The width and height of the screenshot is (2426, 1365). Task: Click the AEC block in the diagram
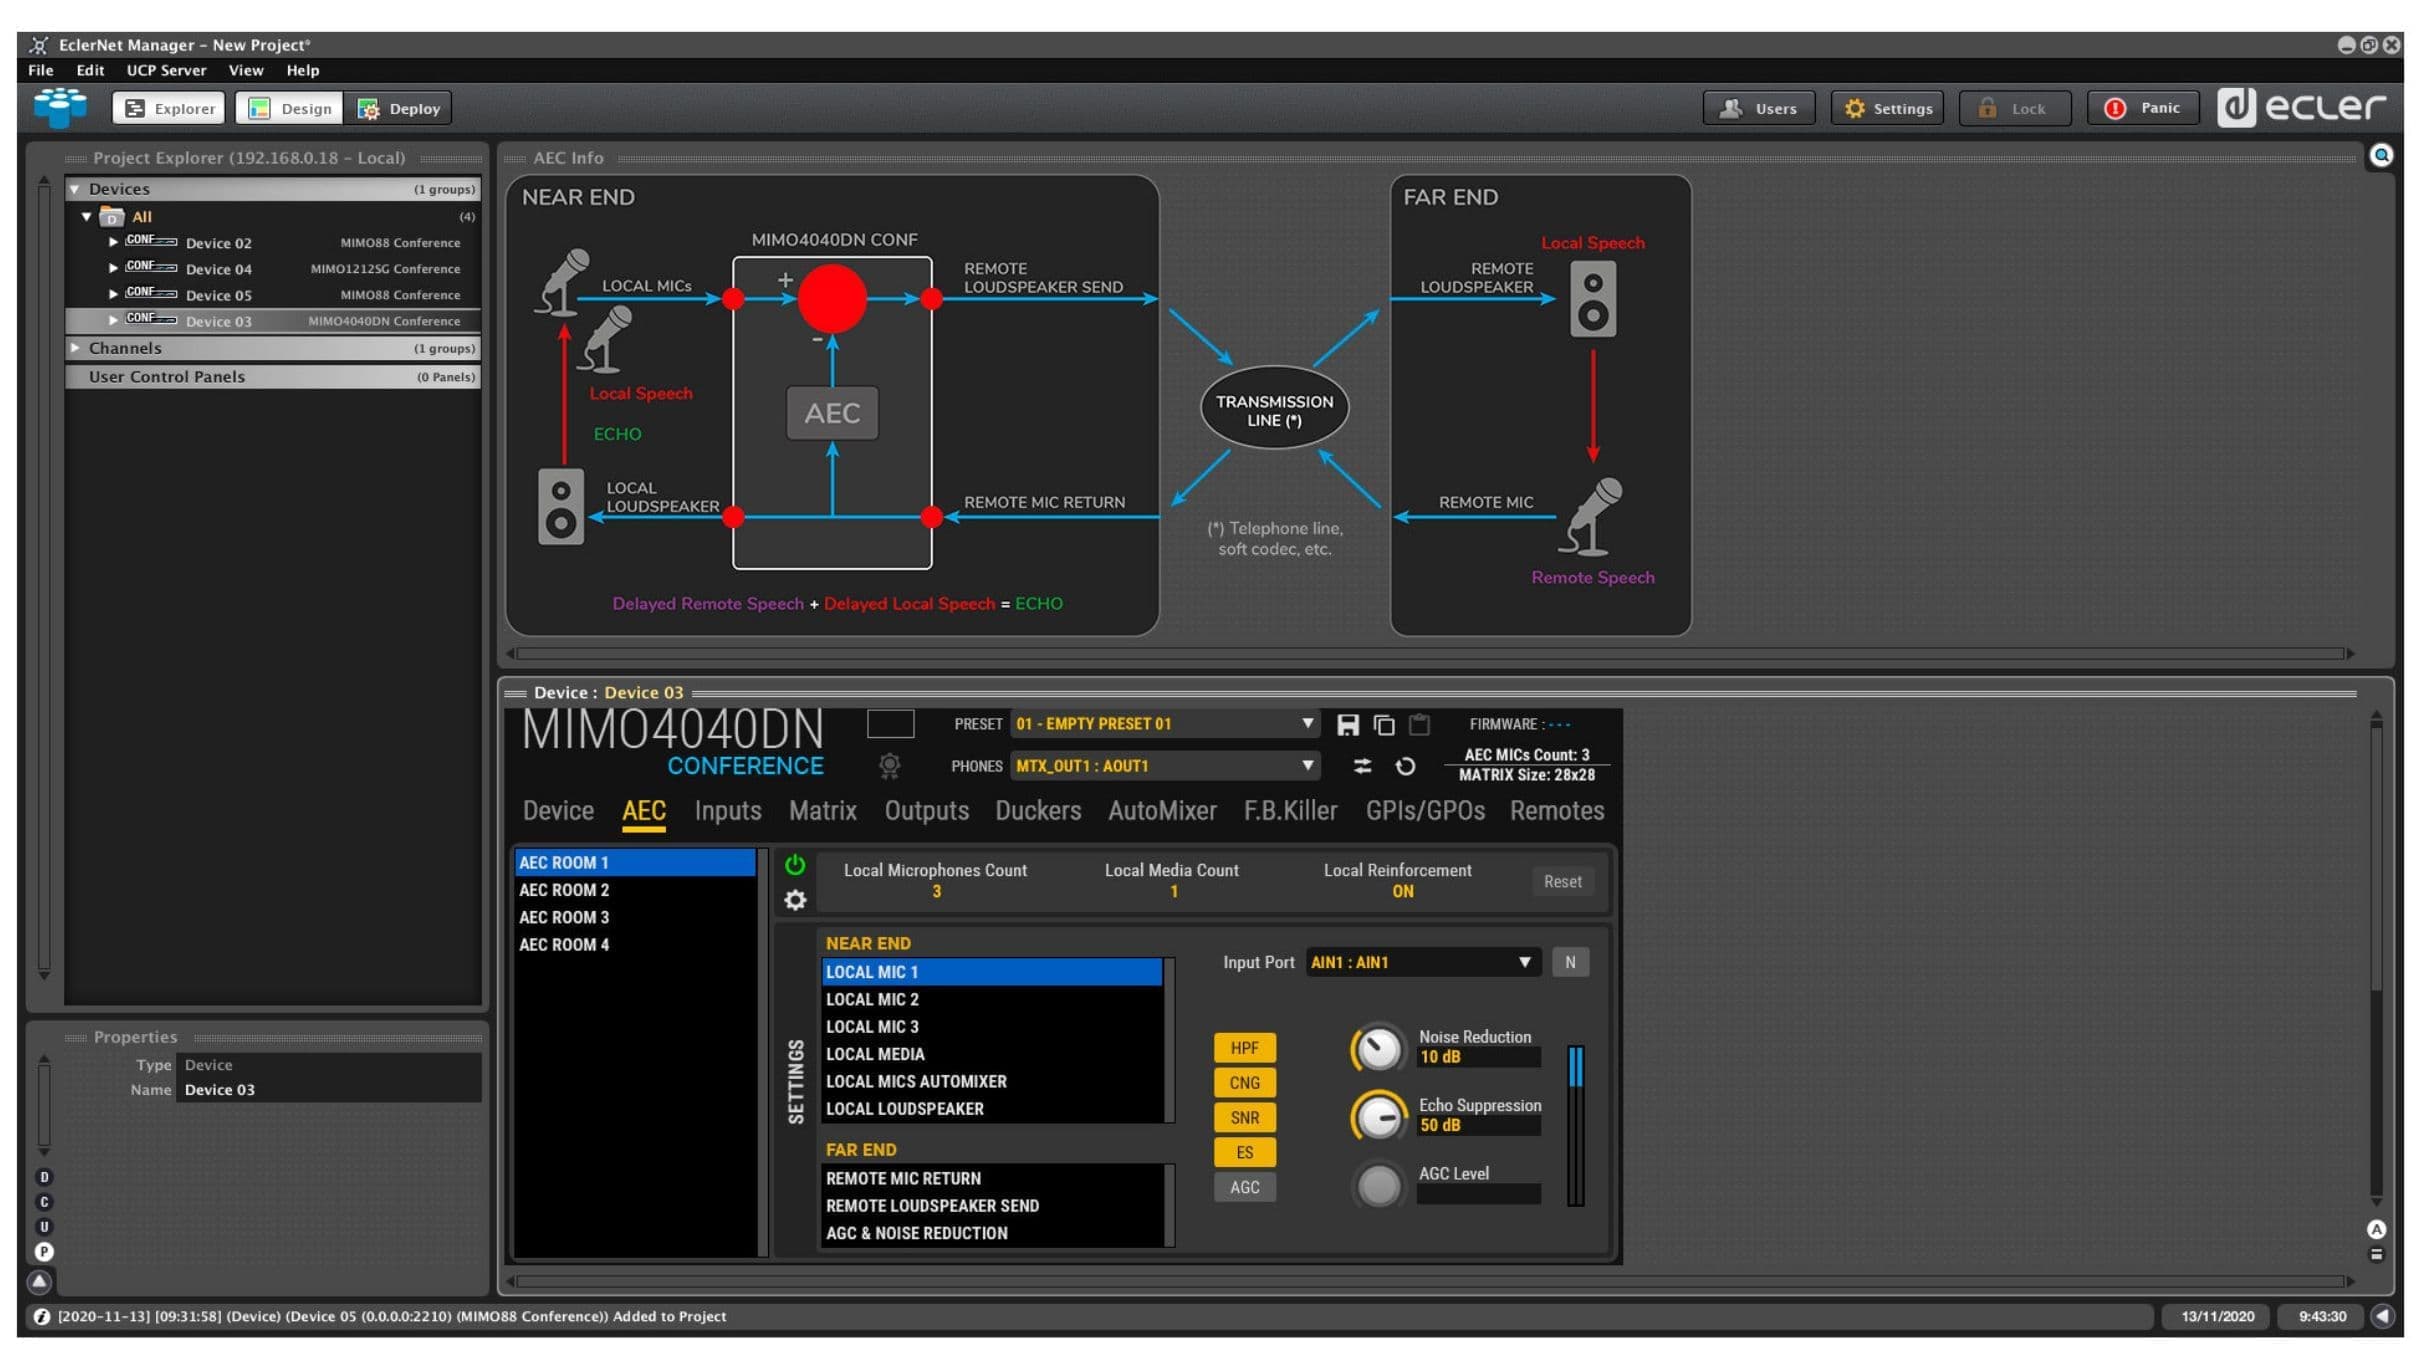point(832,413)
